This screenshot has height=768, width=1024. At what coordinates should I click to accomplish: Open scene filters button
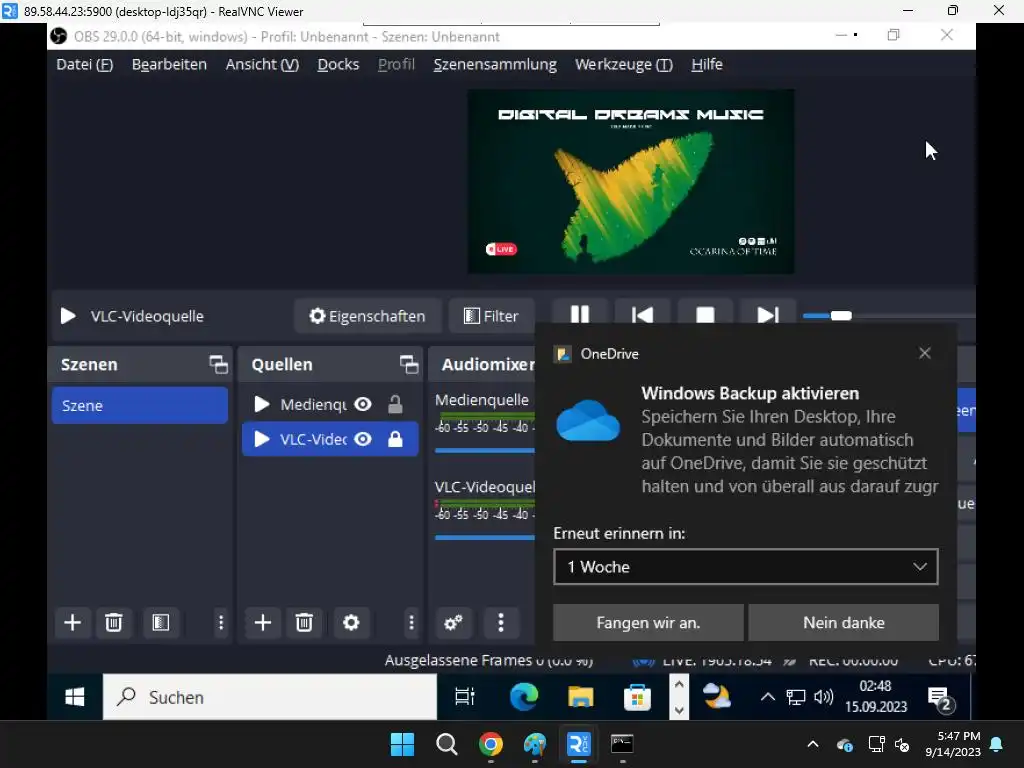point(161,622)
